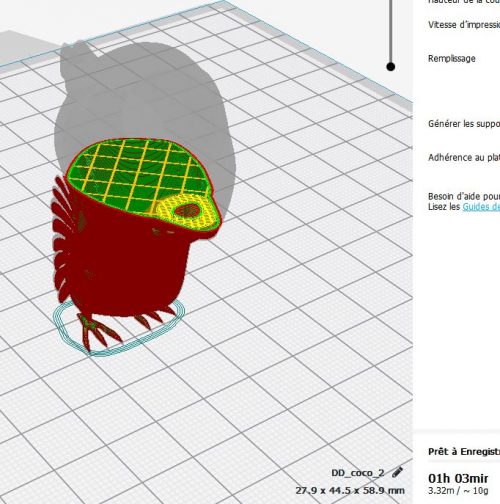Viewport: 500px width, 504px height.
Task: Click the chicken's front left foot
Action: coord(97,331)
